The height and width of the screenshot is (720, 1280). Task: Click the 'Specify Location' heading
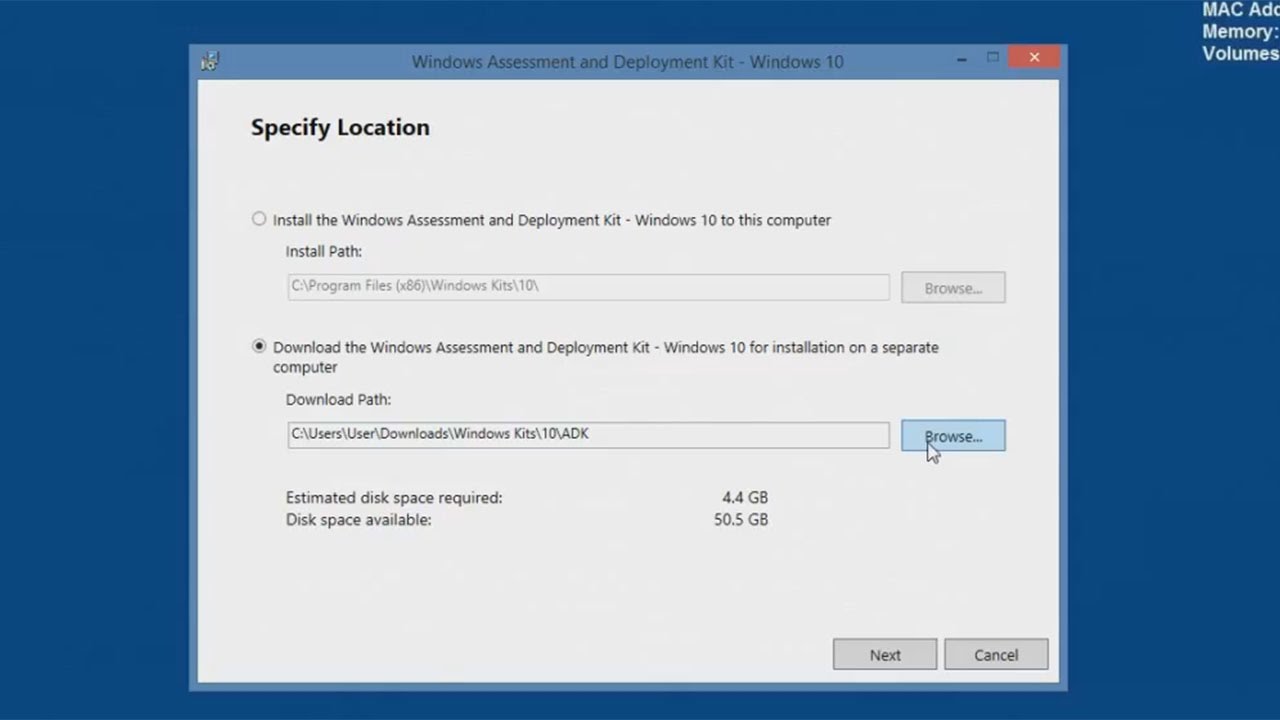(340, 127)
